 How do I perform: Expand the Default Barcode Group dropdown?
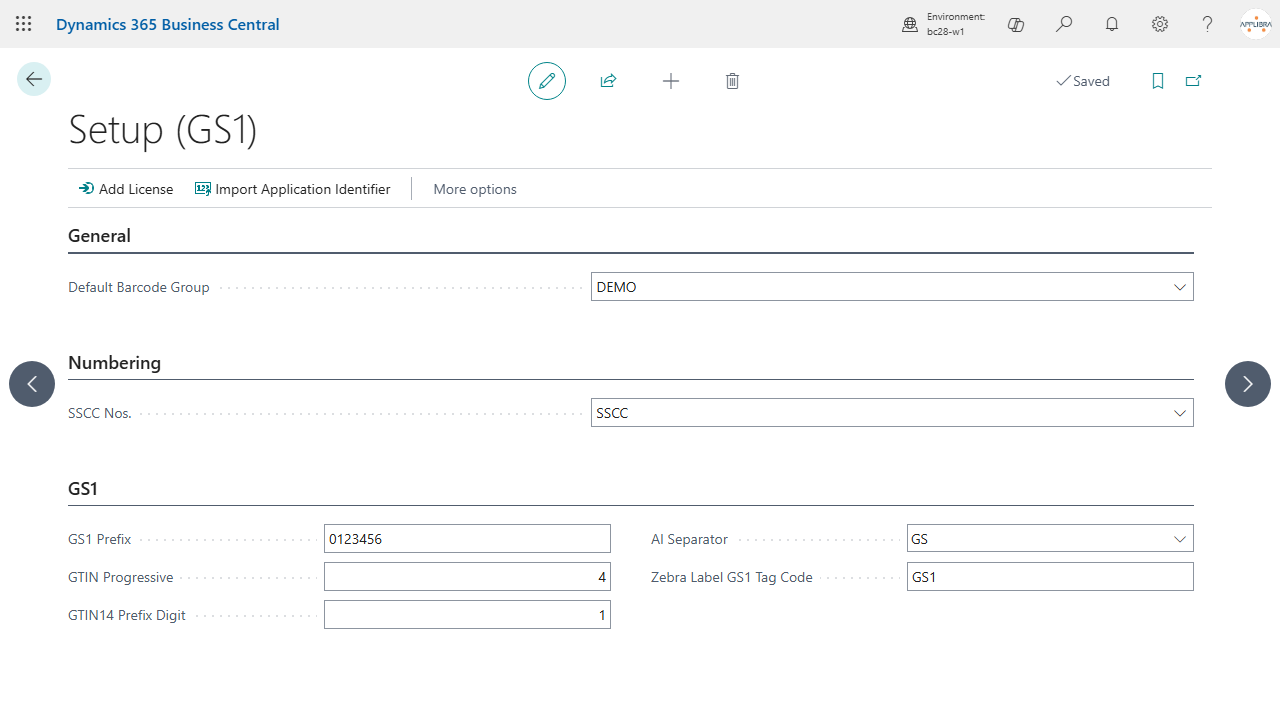tap(1180, 287)
